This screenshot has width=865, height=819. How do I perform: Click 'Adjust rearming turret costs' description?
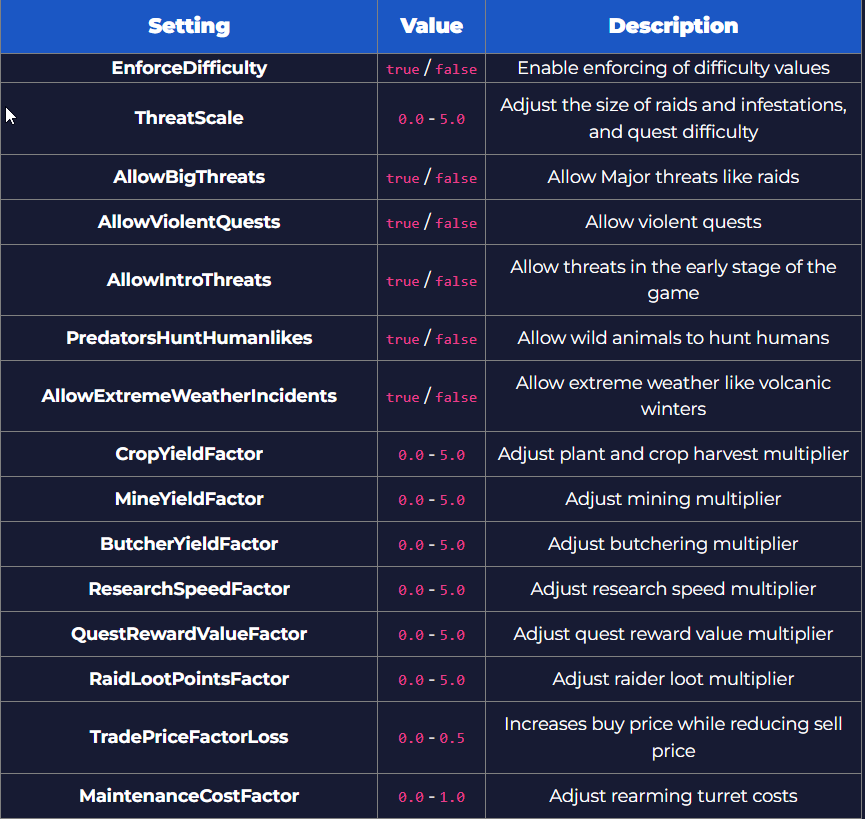(x=673, y=796)
